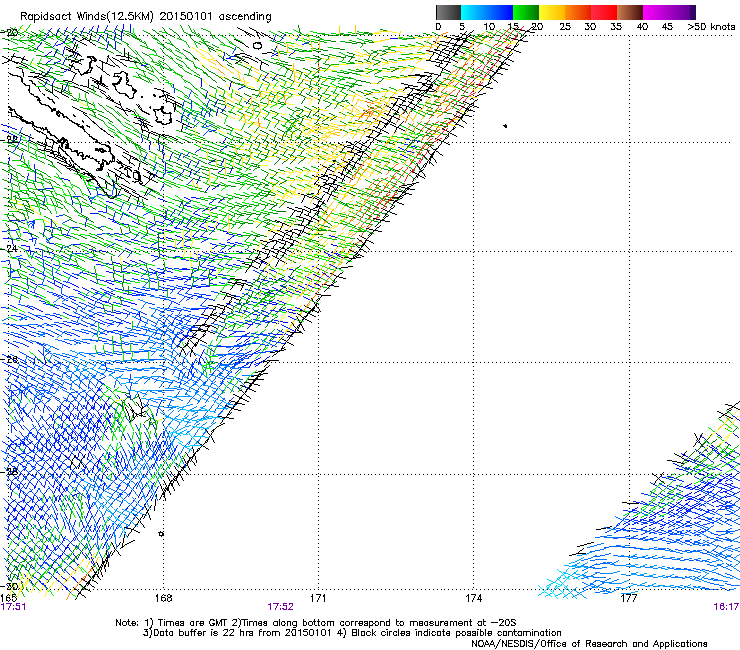This screenshot has height=650, width=740.
Task: Click latitude label '-24'
Action: (10, 248)
